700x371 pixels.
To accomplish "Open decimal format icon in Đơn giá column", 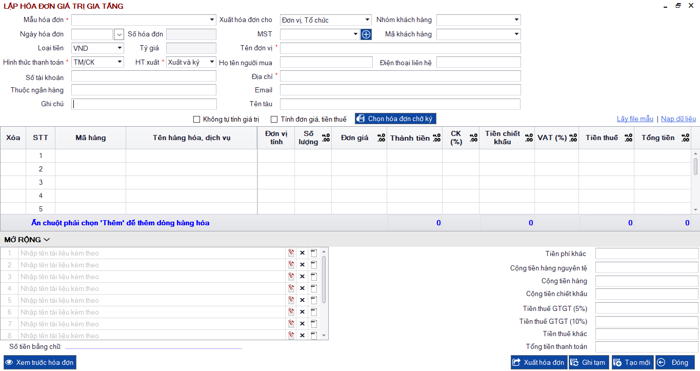I will tap(381, 138).
